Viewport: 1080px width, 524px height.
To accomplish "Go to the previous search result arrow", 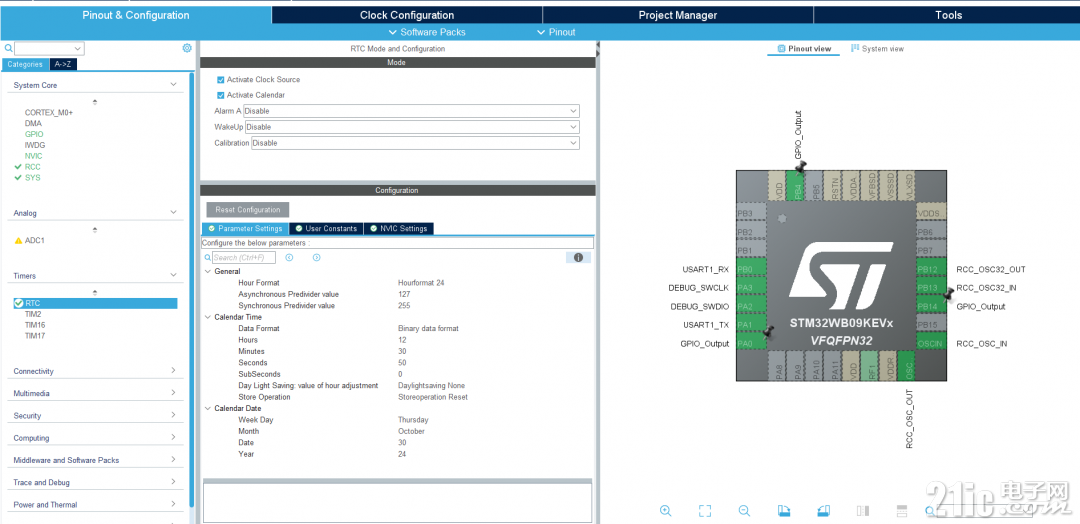I will coord(289,258).
